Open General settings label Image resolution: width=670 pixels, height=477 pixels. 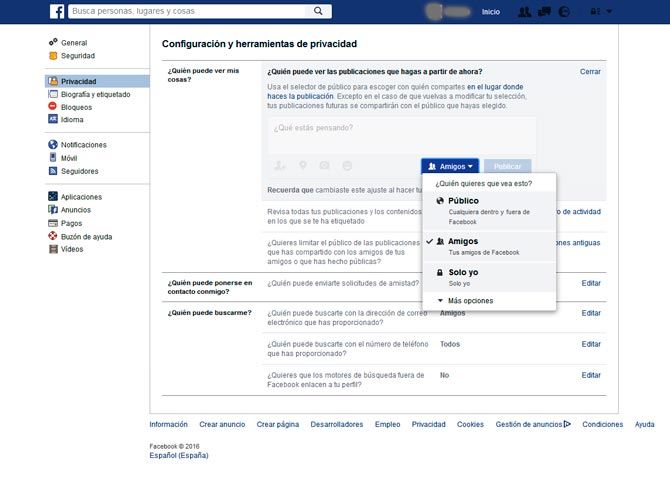point(74,43)
